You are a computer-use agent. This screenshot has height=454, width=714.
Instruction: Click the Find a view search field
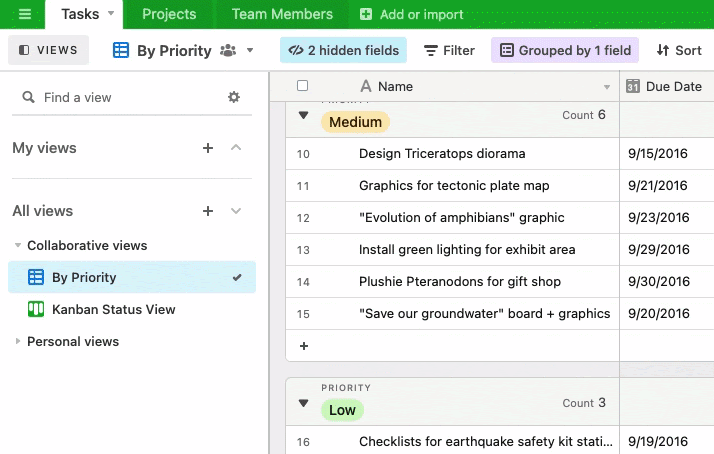(x=130, y=97)
